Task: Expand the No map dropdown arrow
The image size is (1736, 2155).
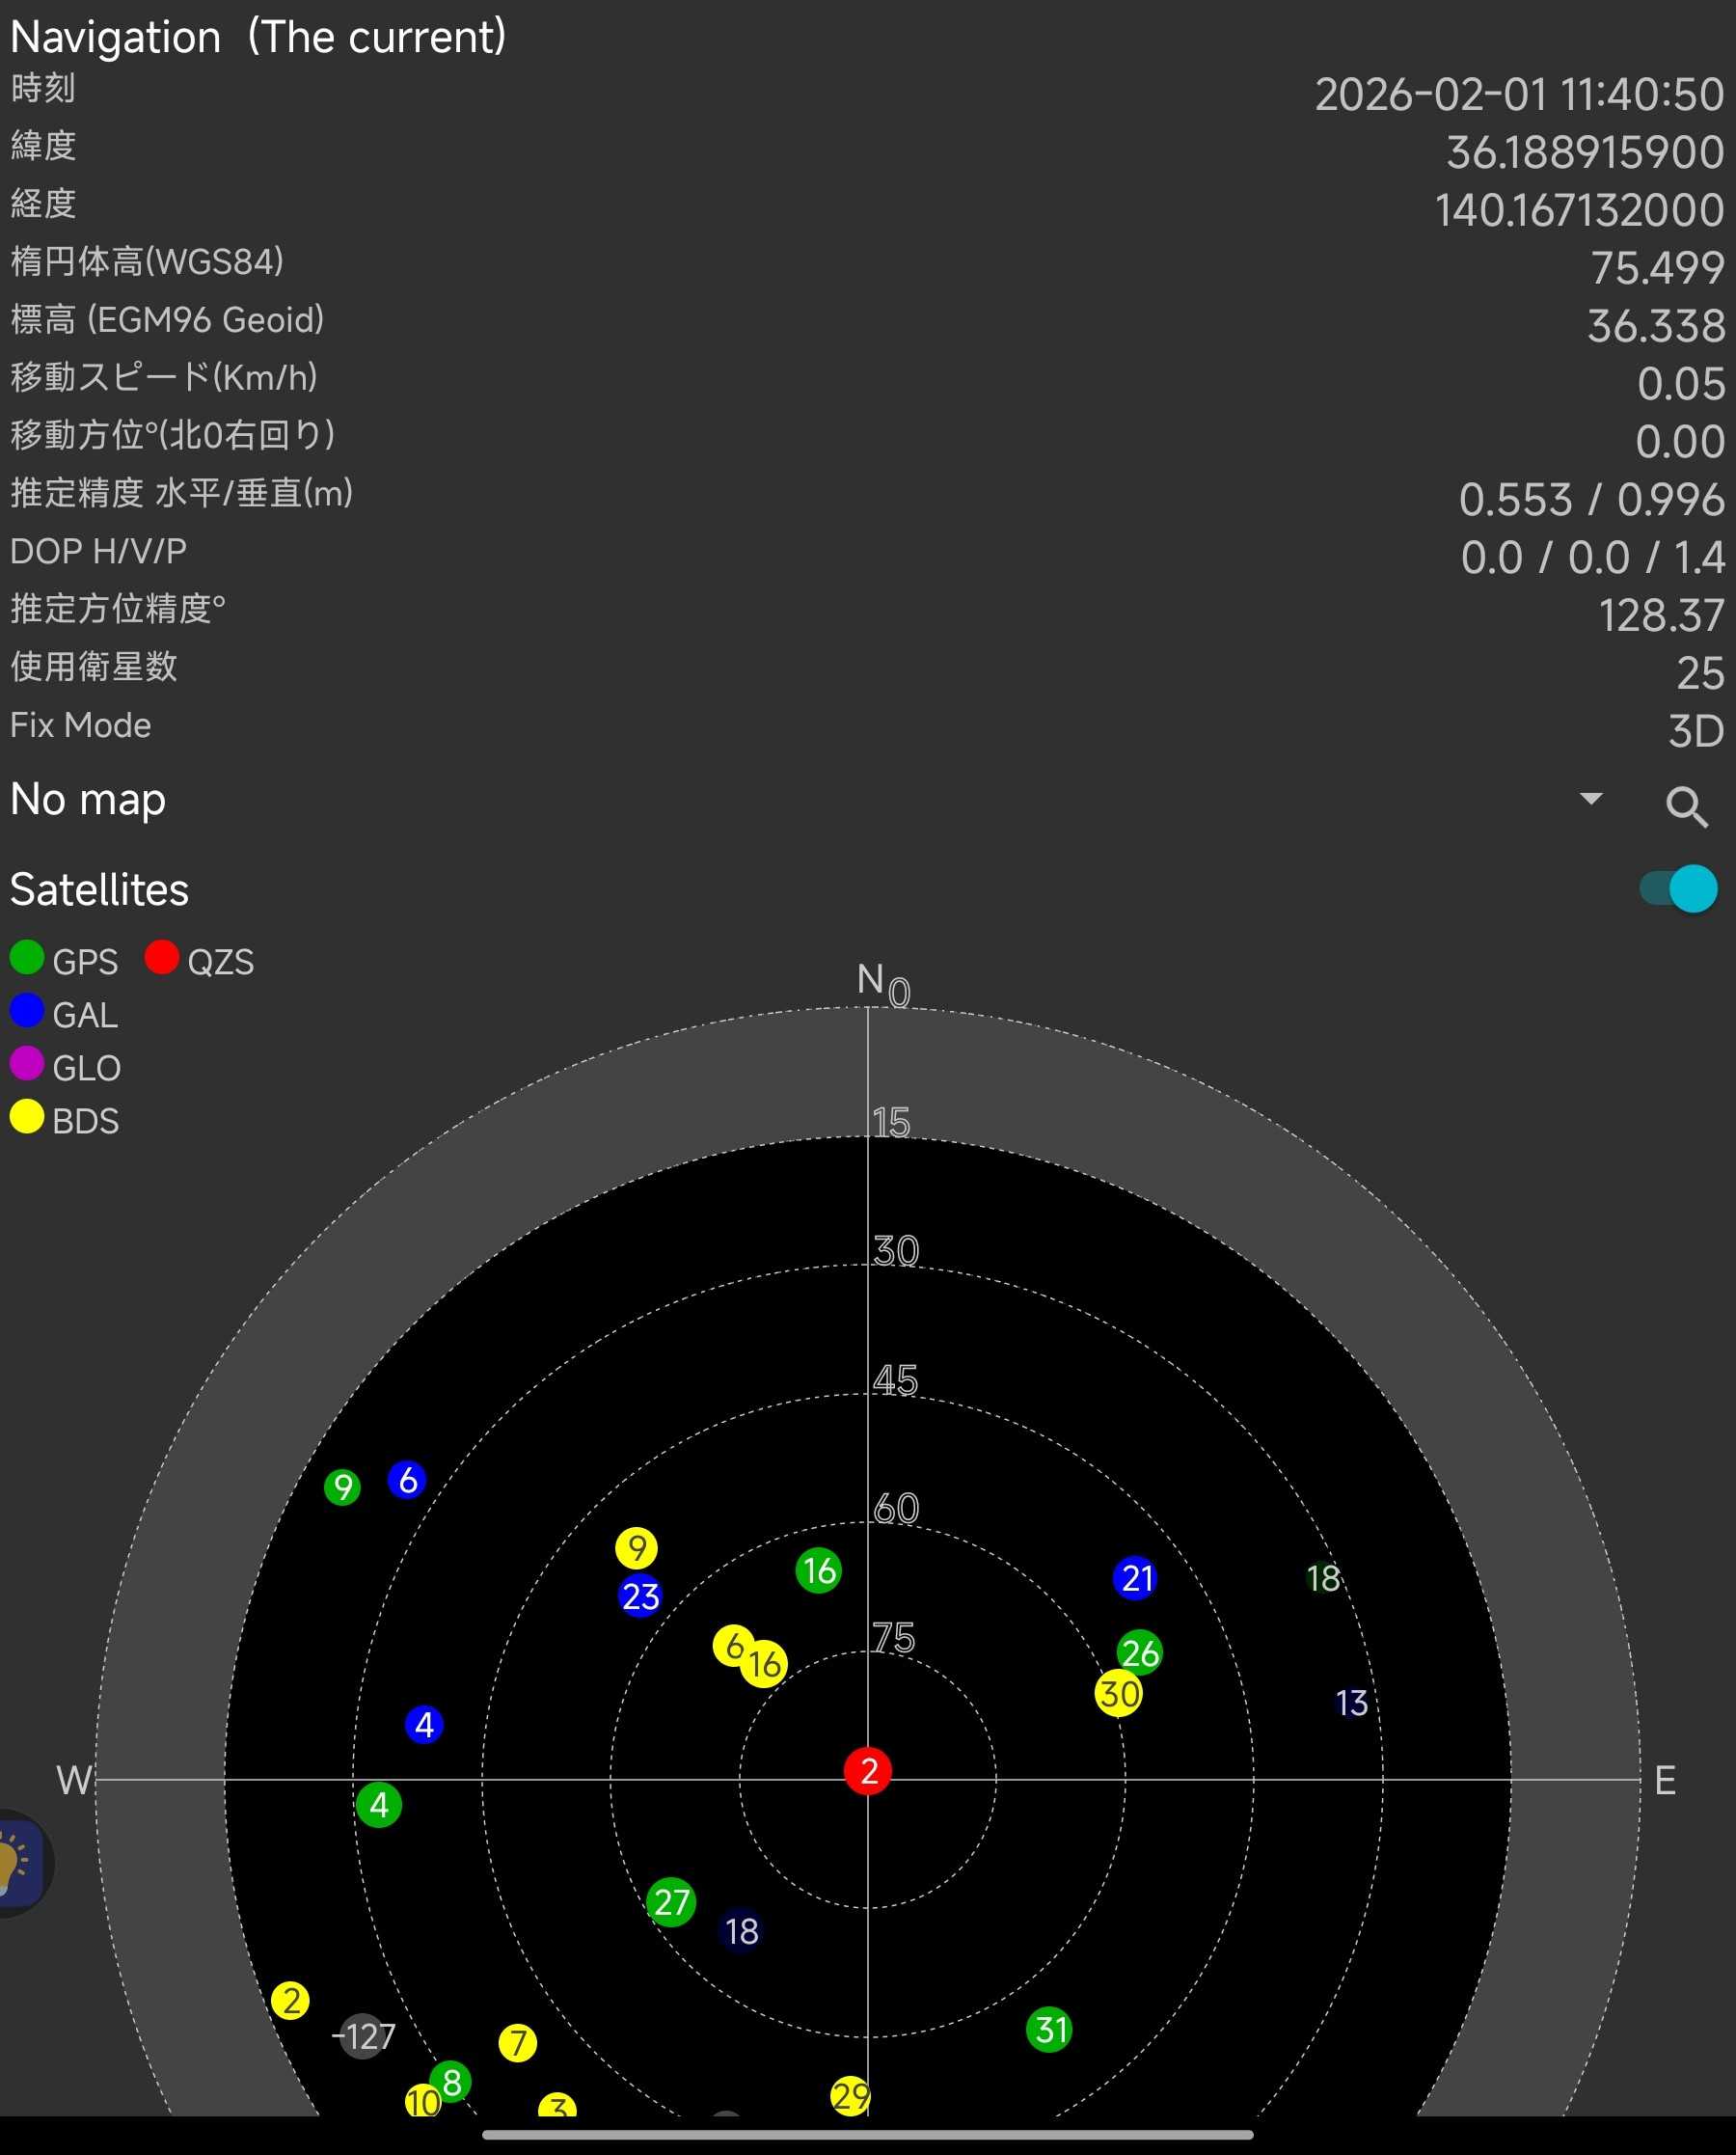Action: pos(1590,799)
